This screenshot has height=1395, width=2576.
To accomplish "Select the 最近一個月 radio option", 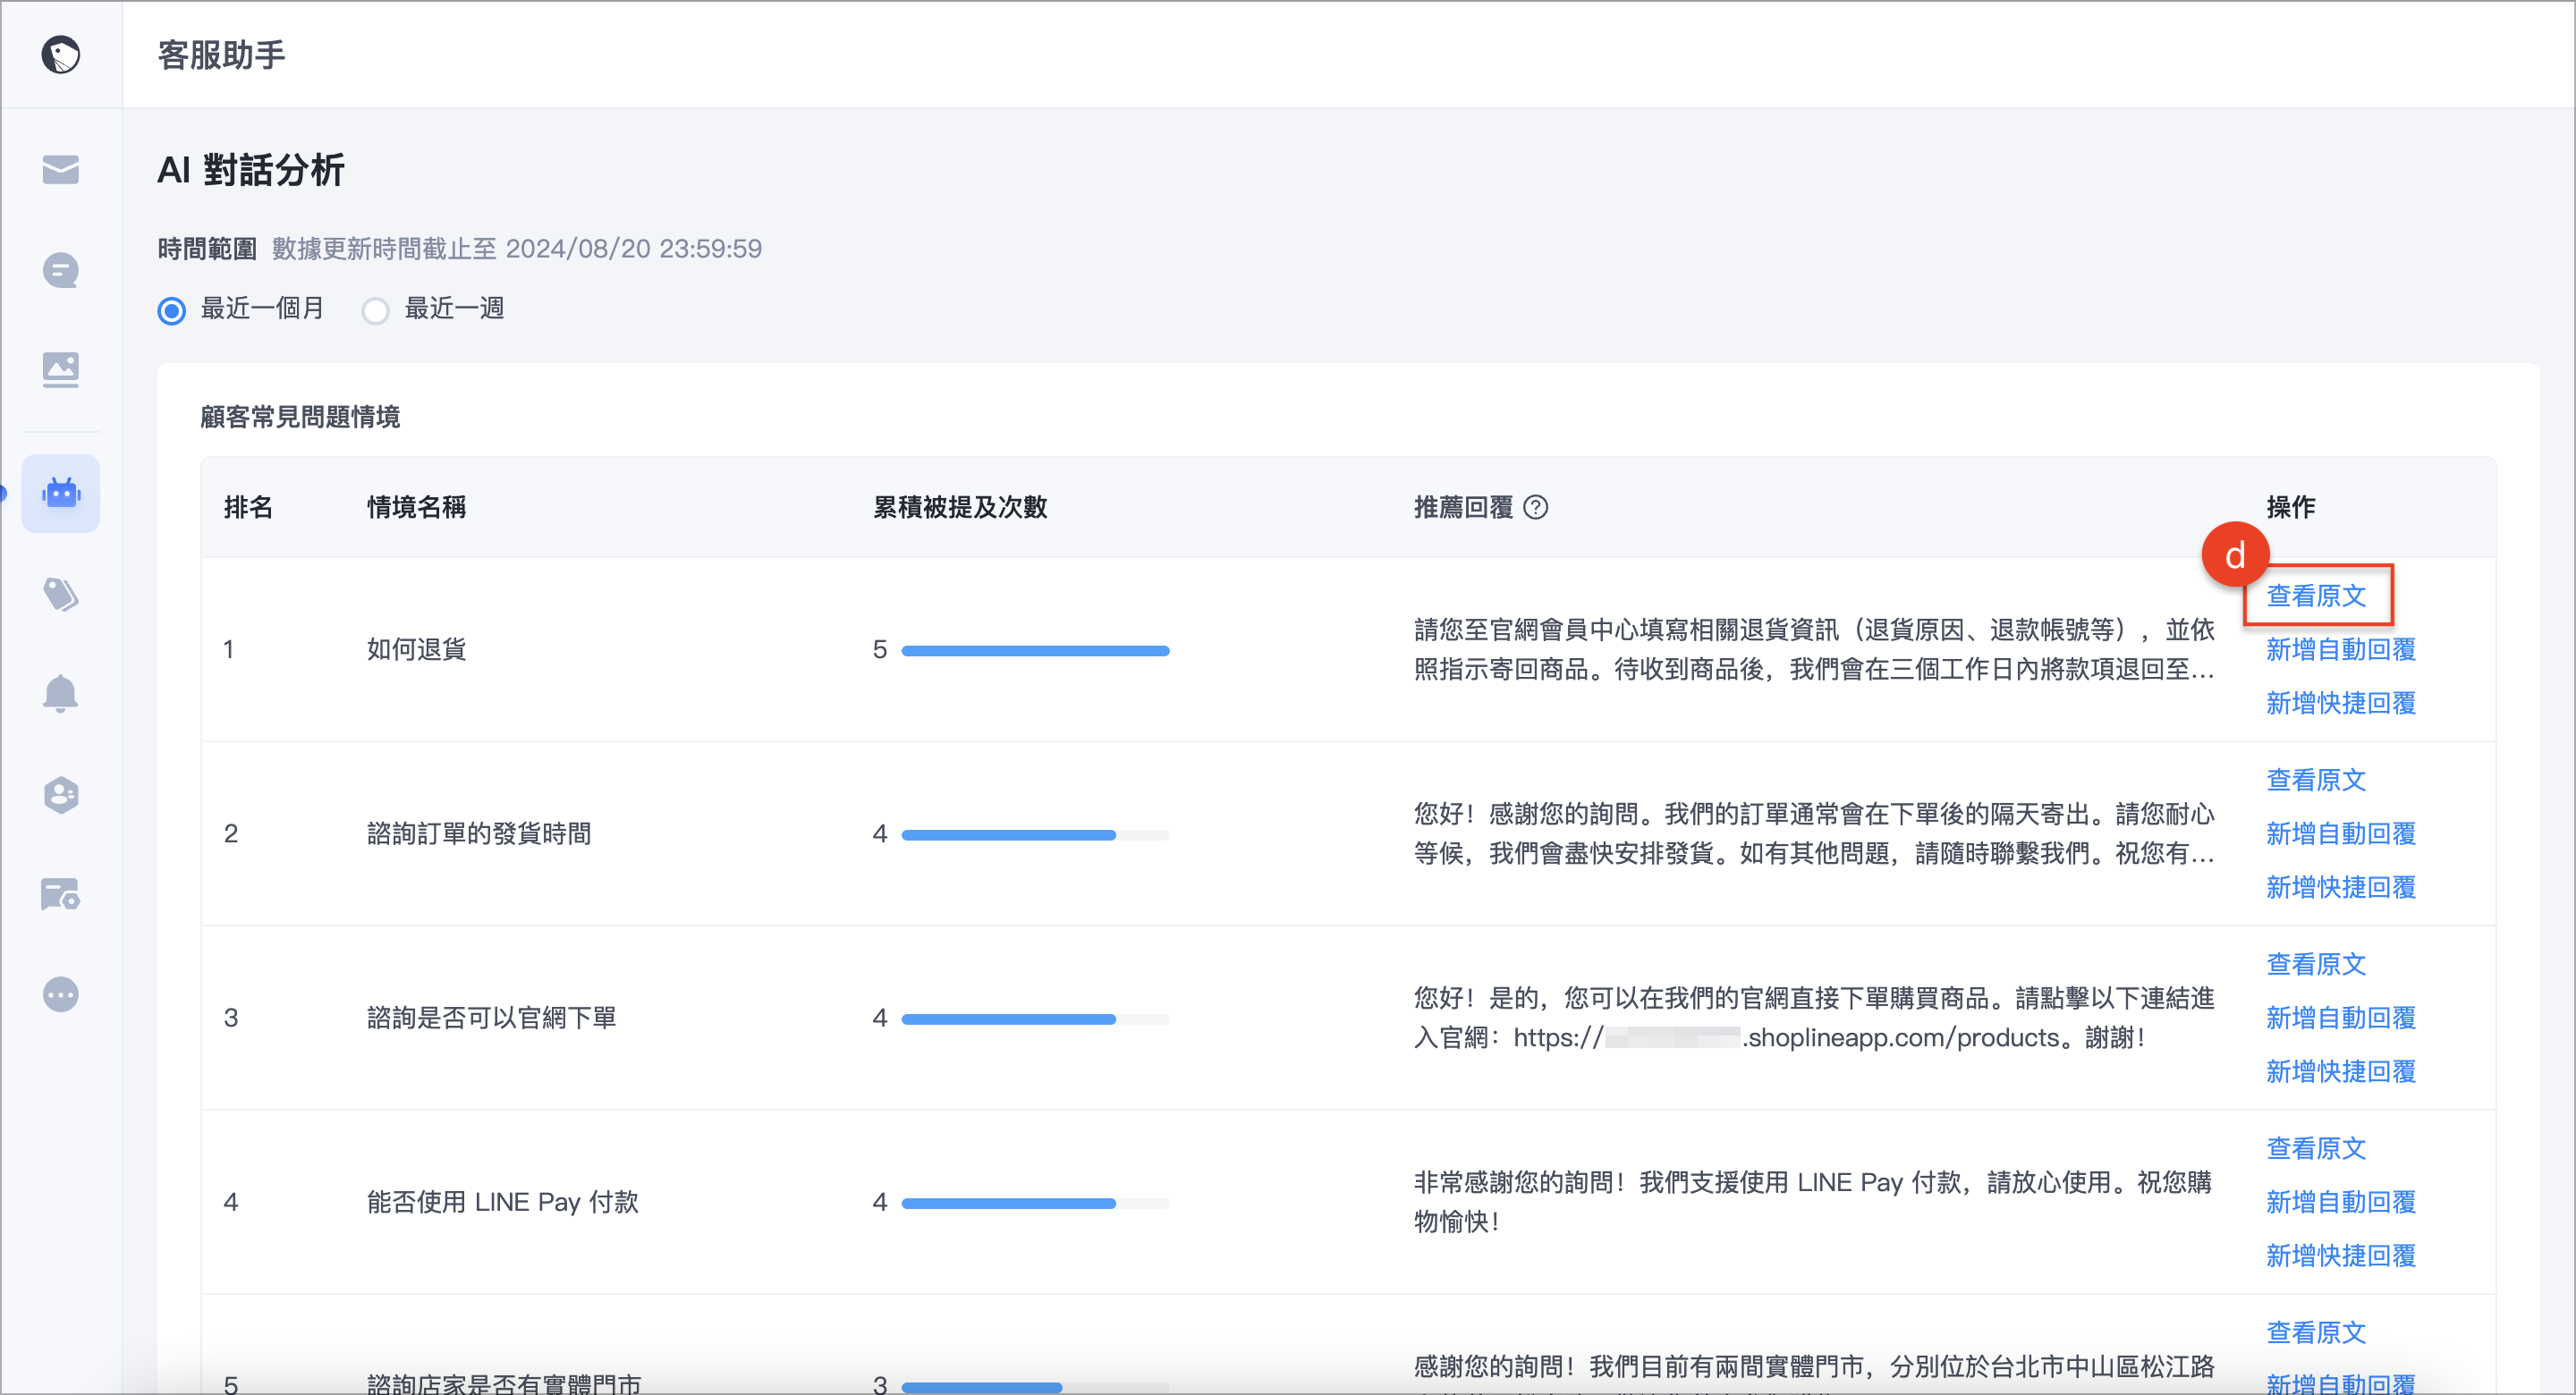I will pyautogui.click(x=172, y=310).
